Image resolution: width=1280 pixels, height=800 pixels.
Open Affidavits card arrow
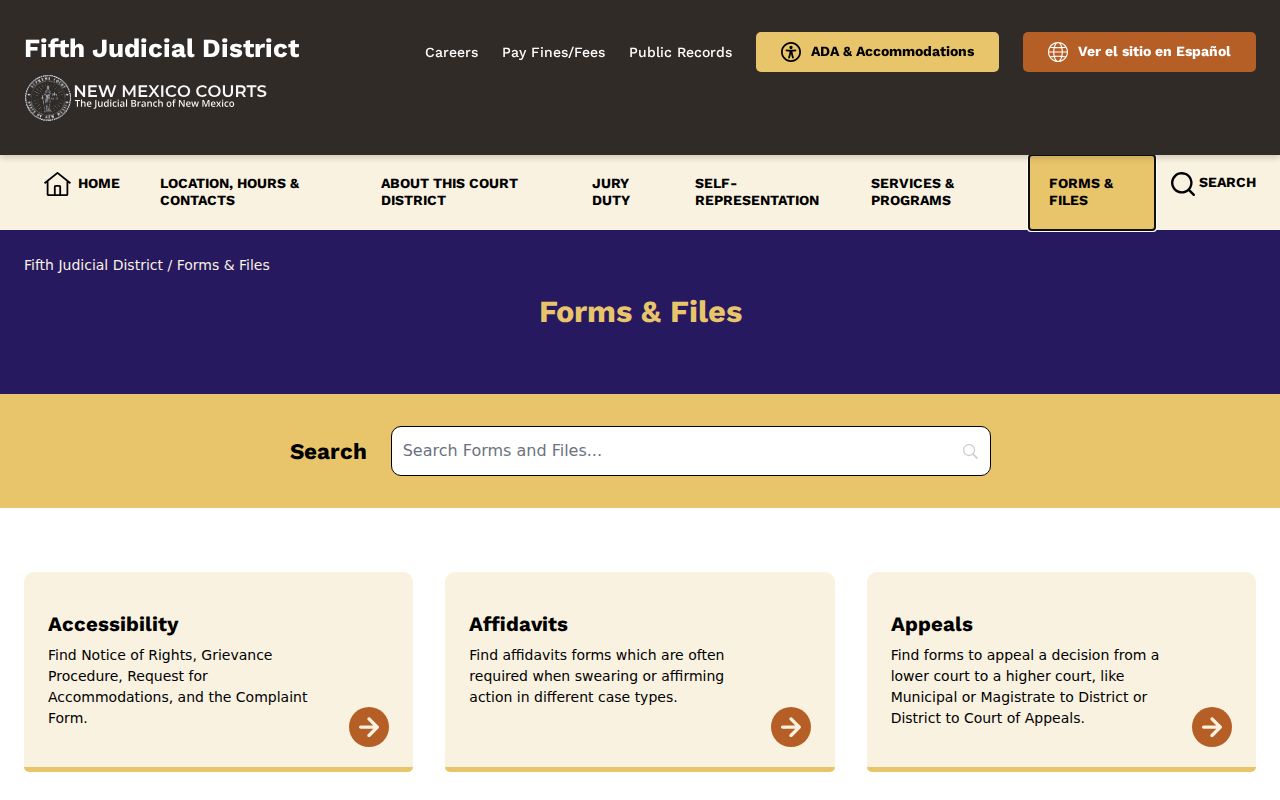791,727
